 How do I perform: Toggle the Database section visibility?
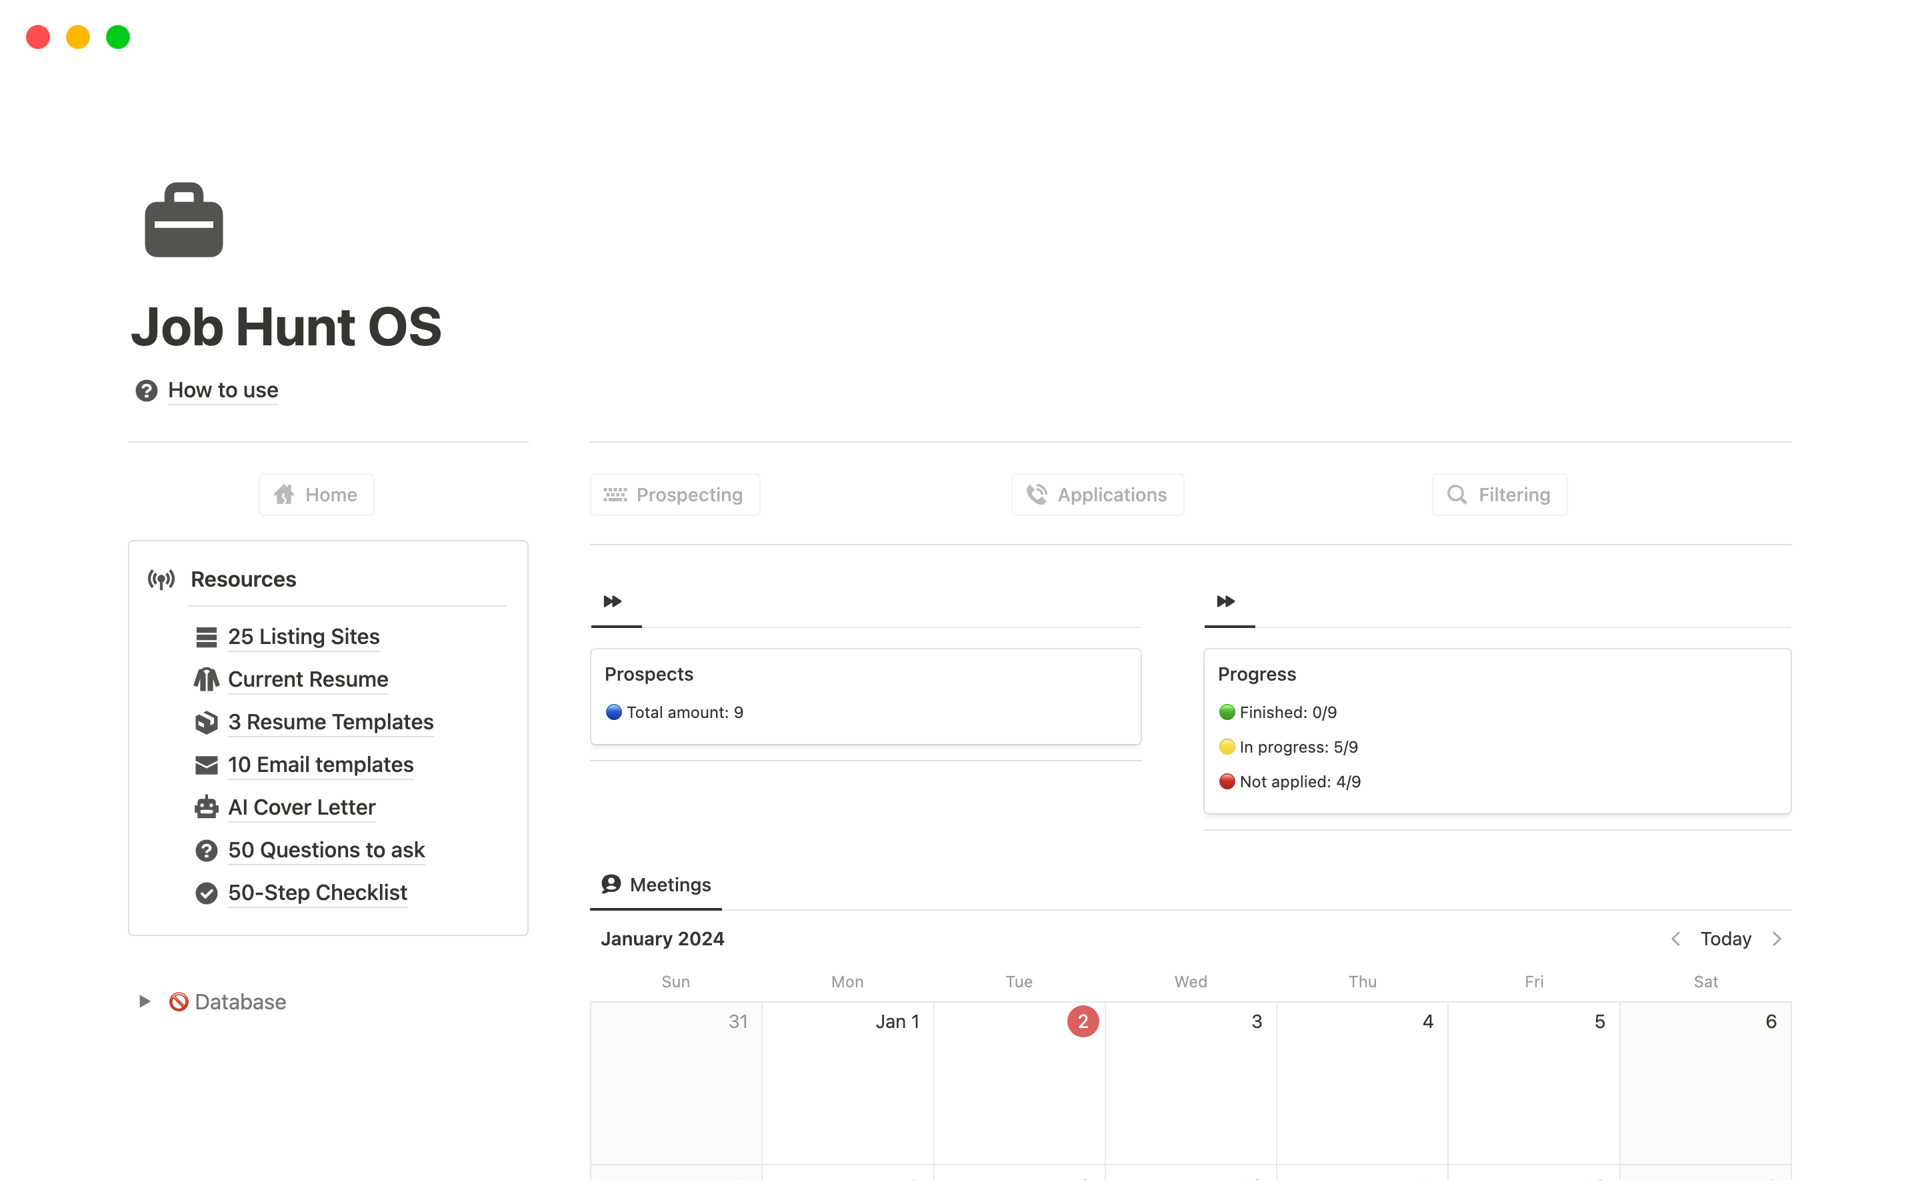point(144,1001)
